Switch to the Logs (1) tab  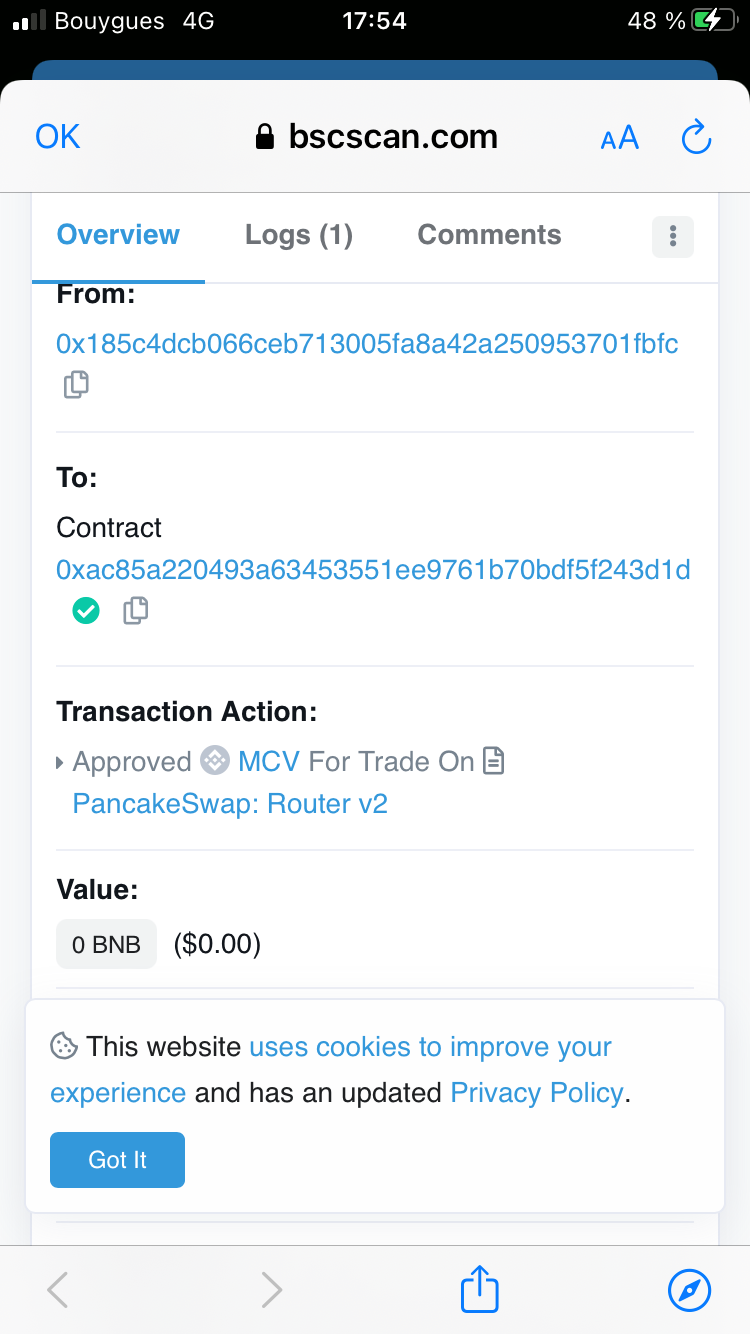(x=299, y=235)
